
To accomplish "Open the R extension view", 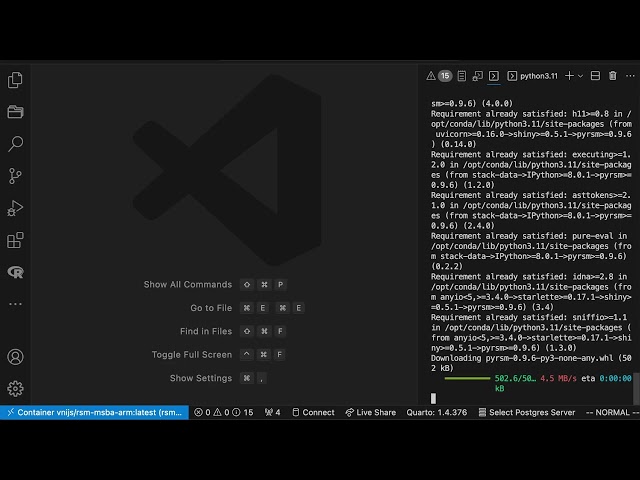I will click(x=15, y=272).
